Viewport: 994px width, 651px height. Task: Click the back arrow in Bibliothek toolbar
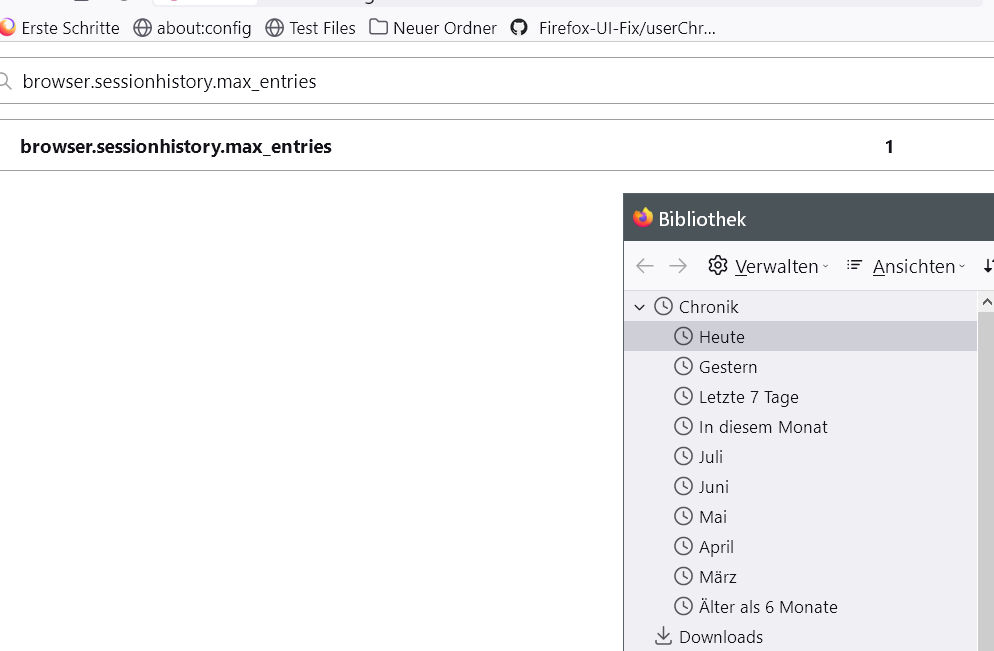tap(645, 266)
